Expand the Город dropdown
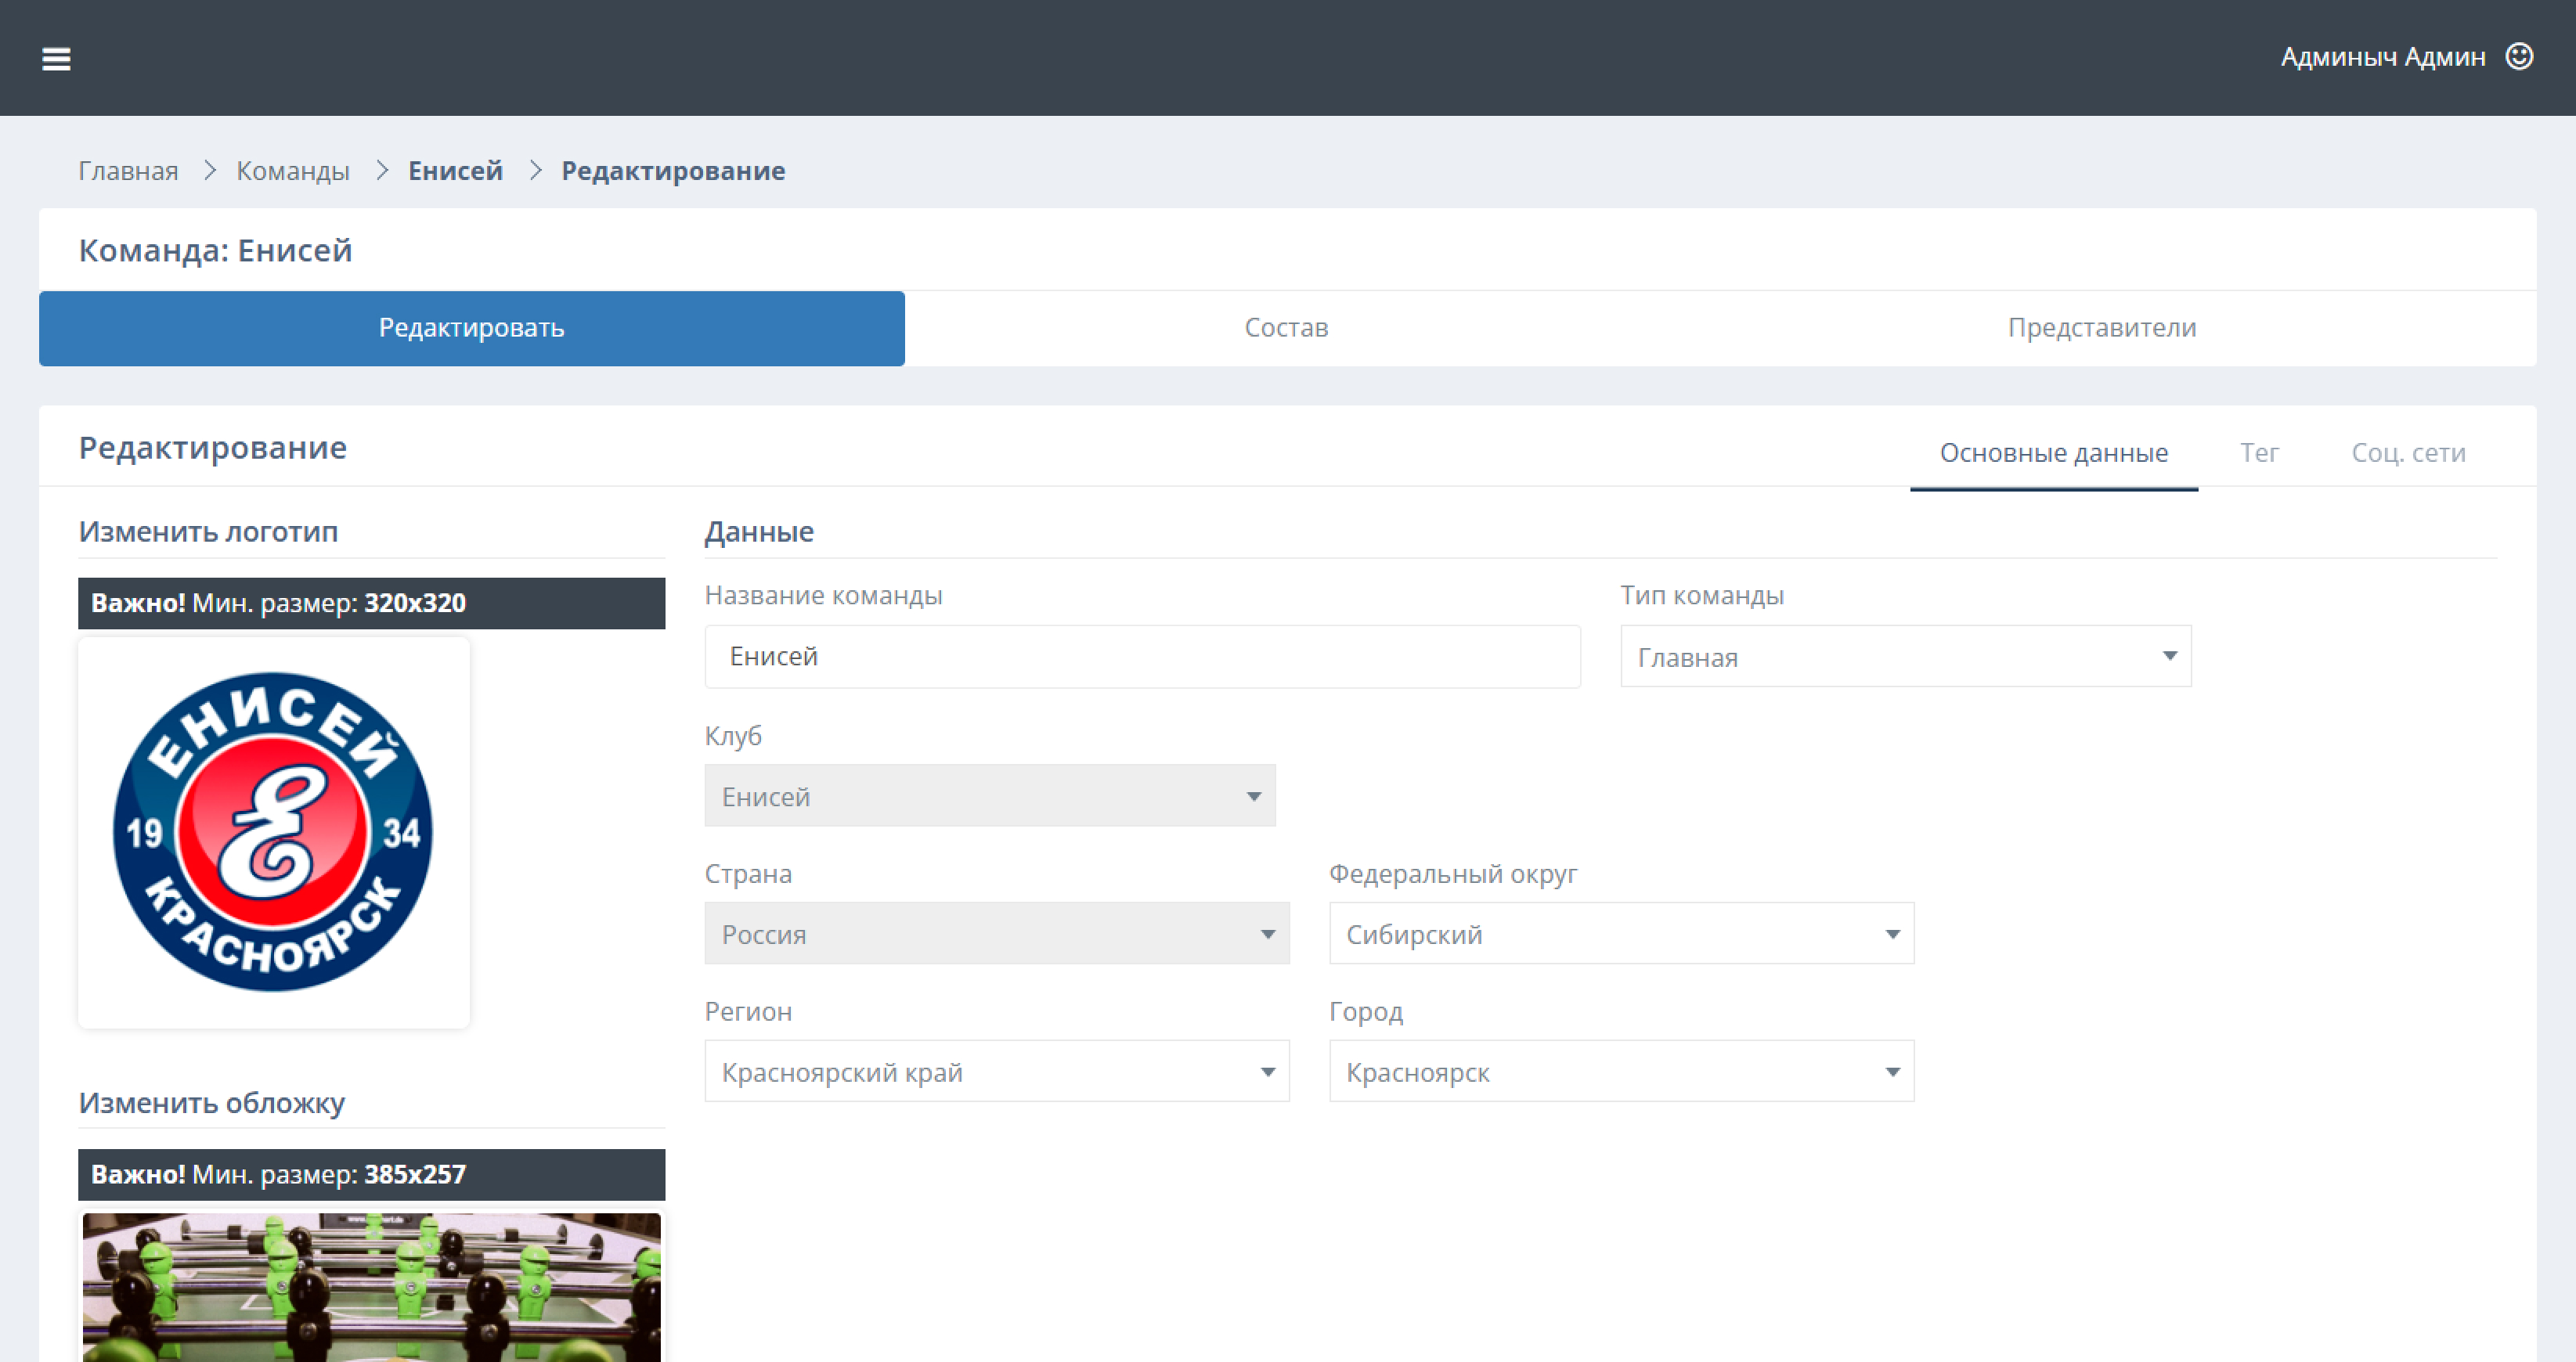 click(1620, 1072)
